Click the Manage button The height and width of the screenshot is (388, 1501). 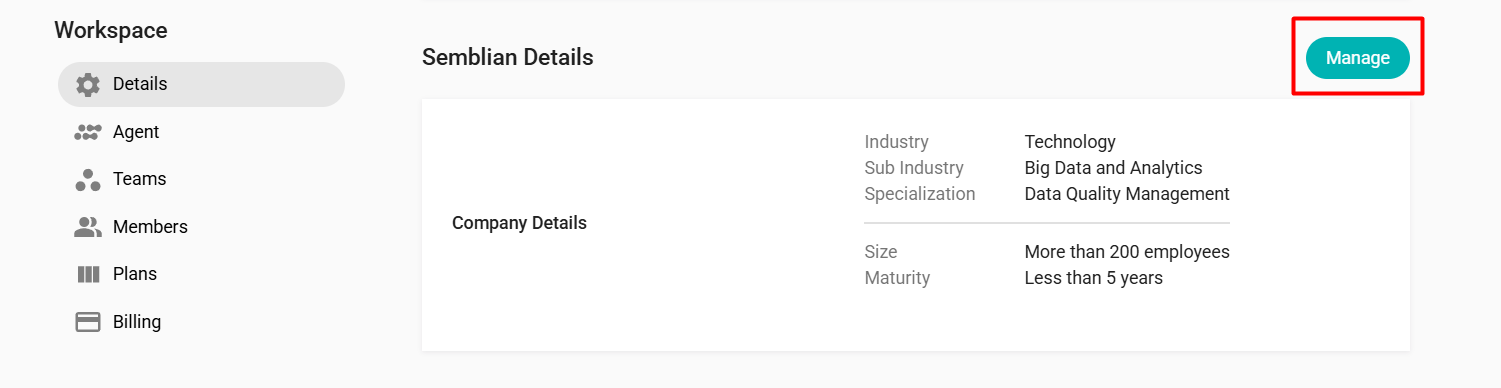coord(1358,58)
